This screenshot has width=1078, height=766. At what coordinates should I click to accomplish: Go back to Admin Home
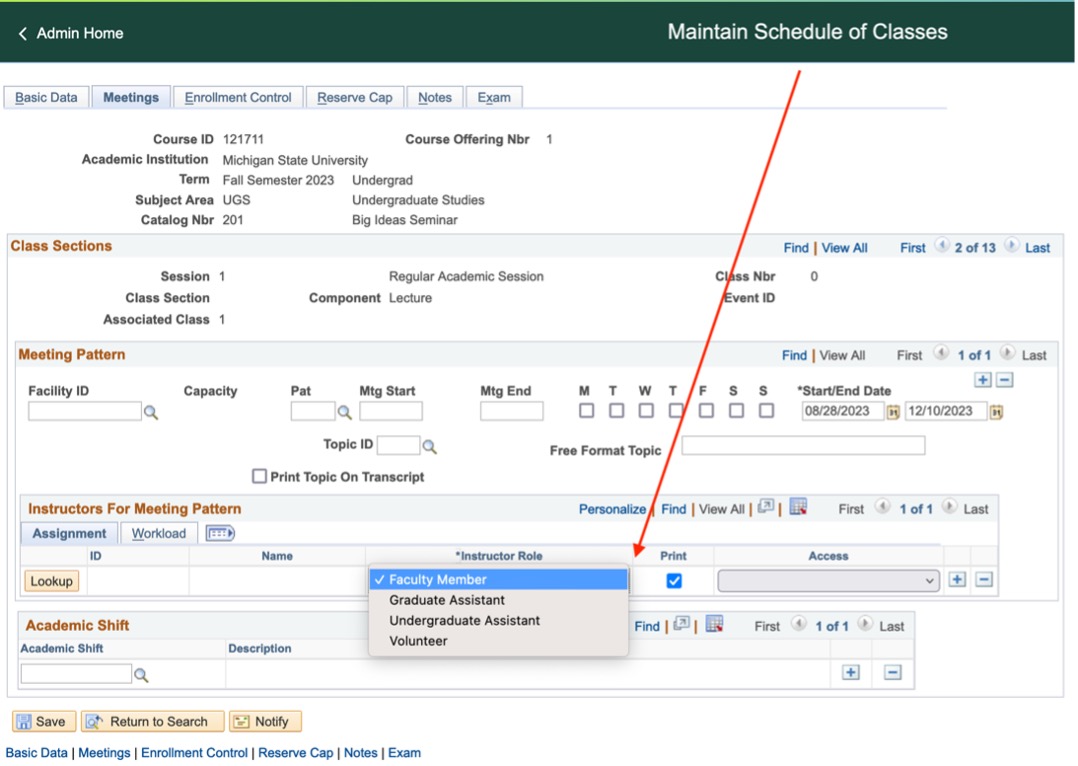70,33
